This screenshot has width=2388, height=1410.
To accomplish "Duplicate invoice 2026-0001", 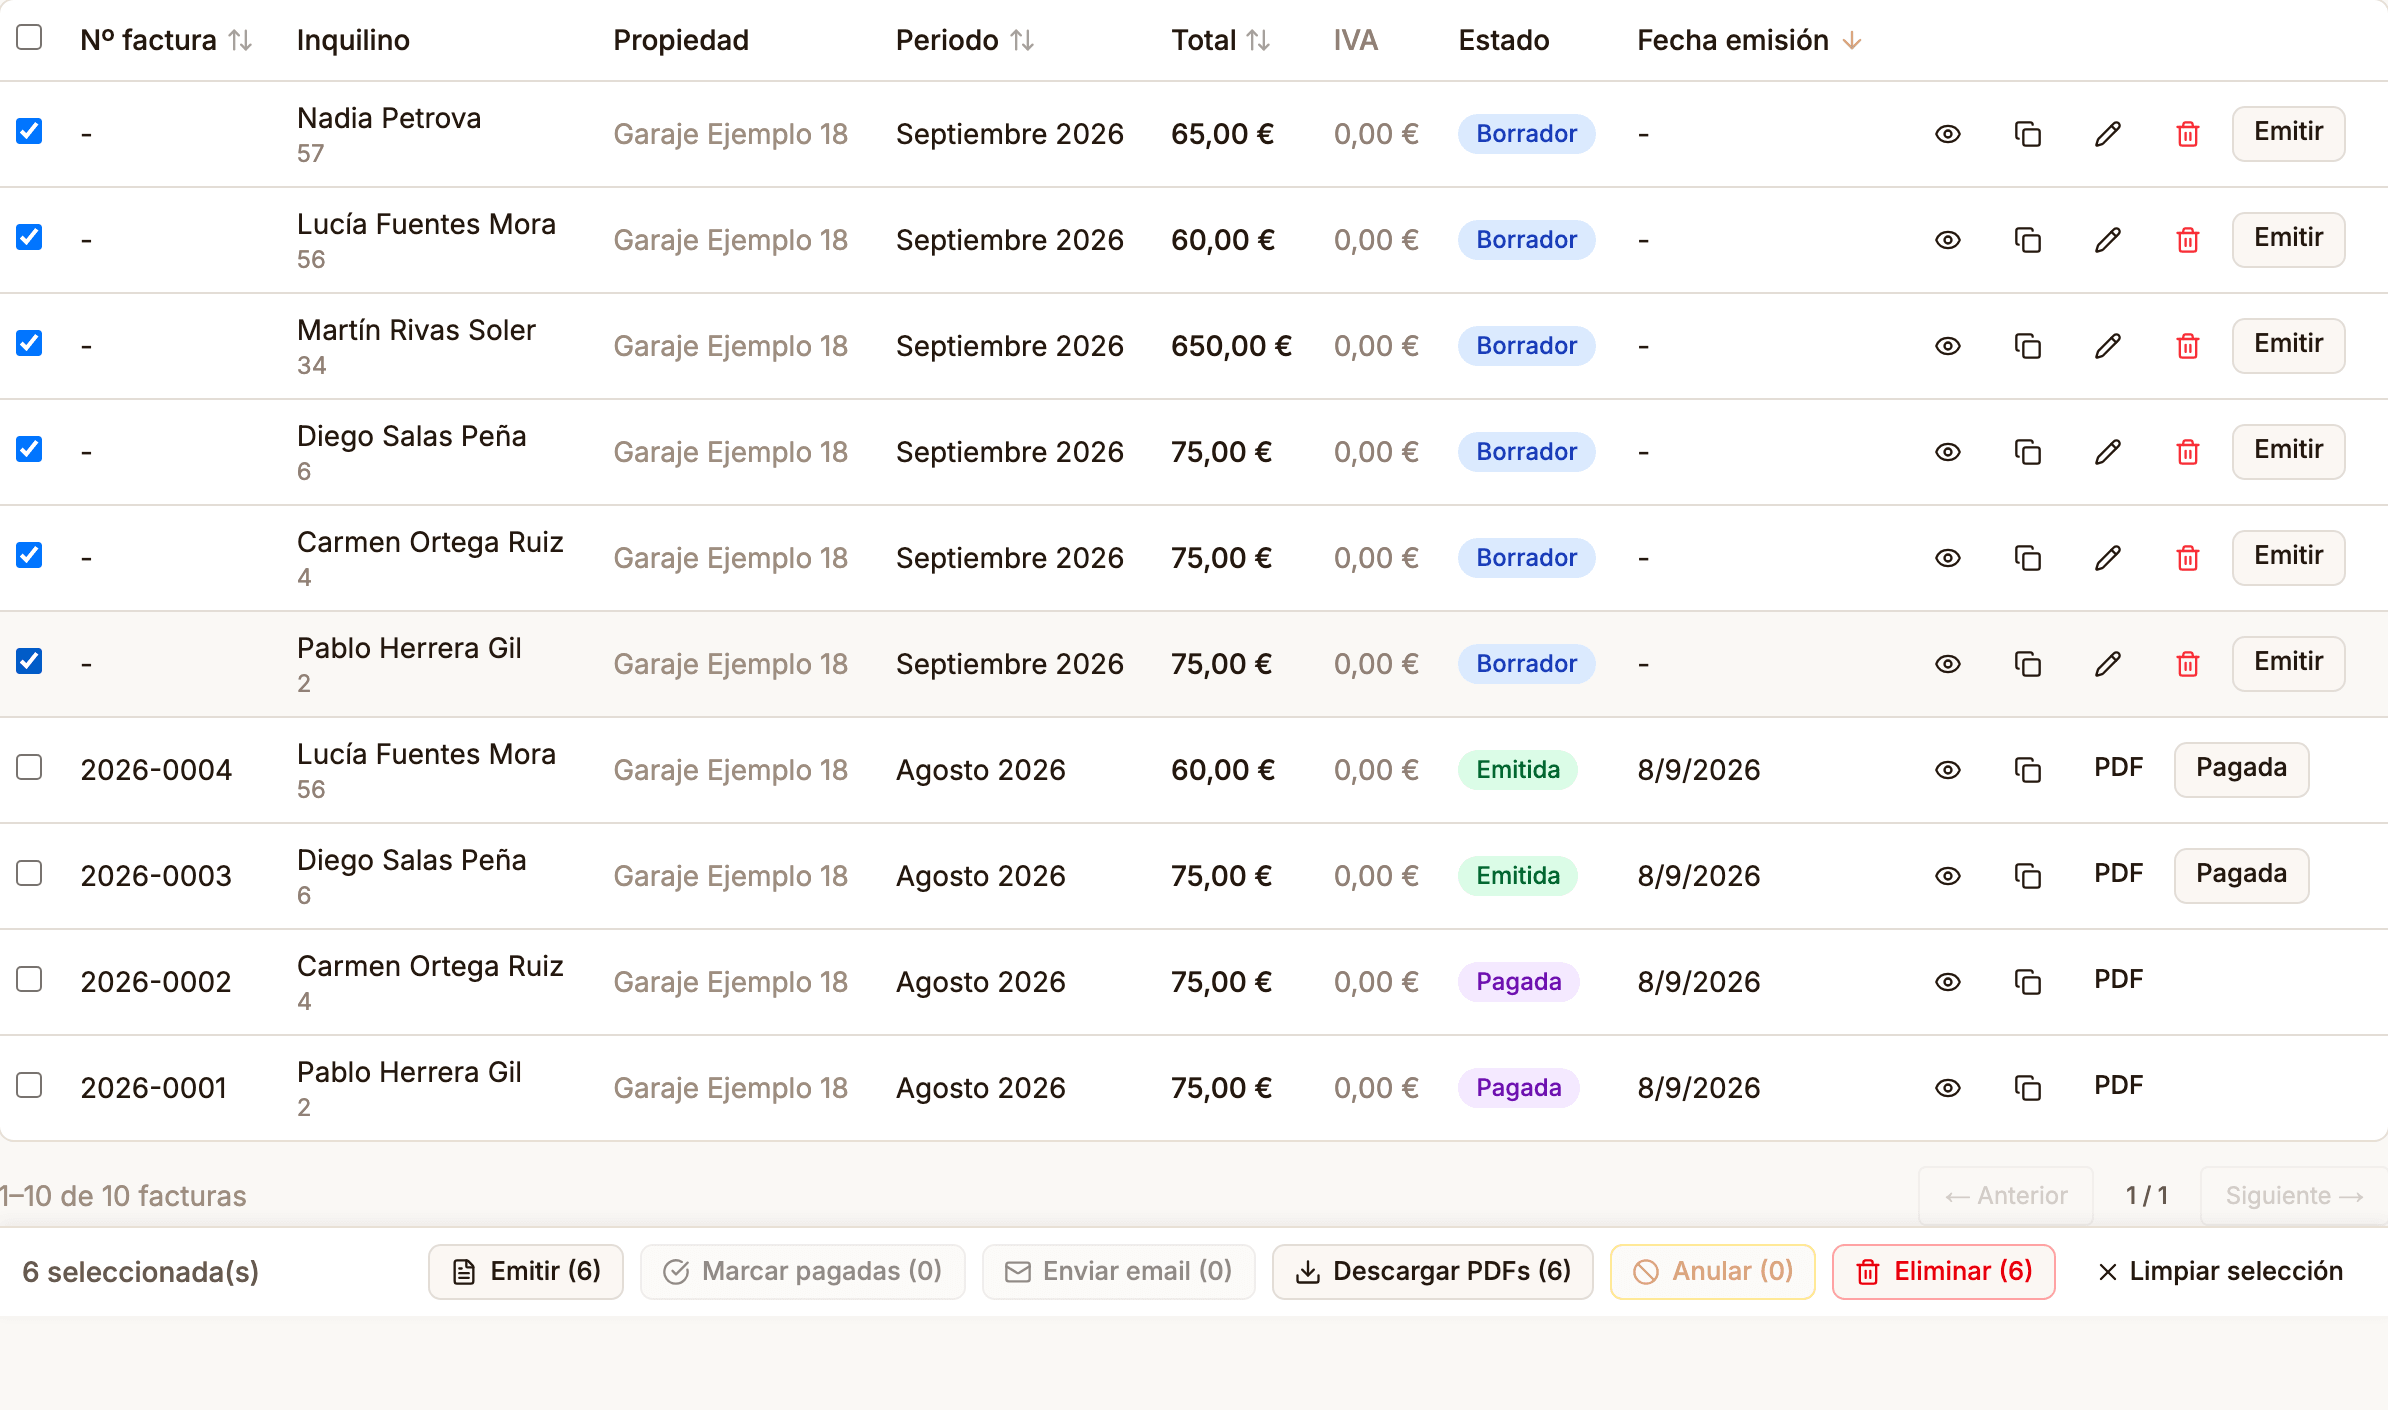I will click(x=2027, y=1088).
